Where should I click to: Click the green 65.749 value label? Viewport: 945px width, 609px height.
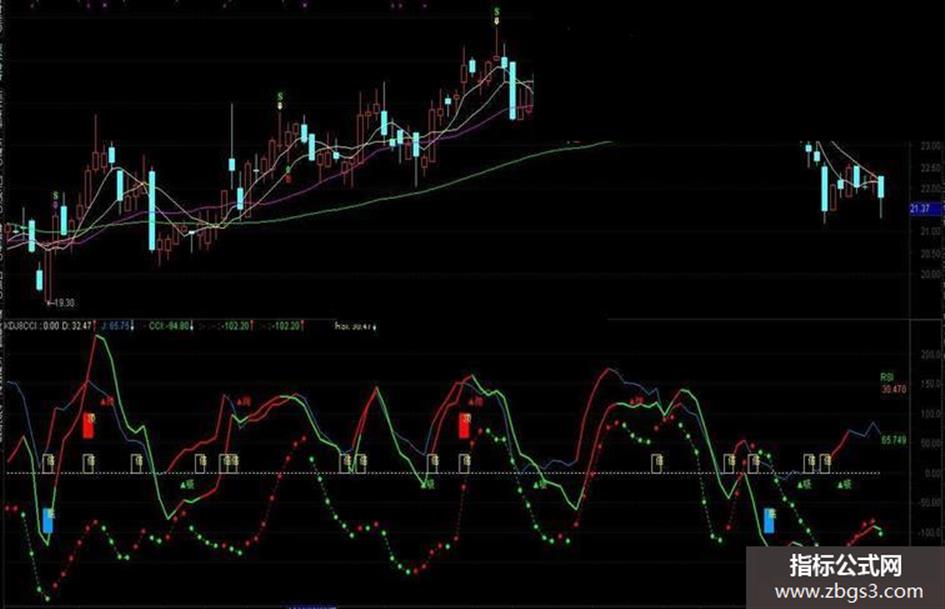coord(894,440)
